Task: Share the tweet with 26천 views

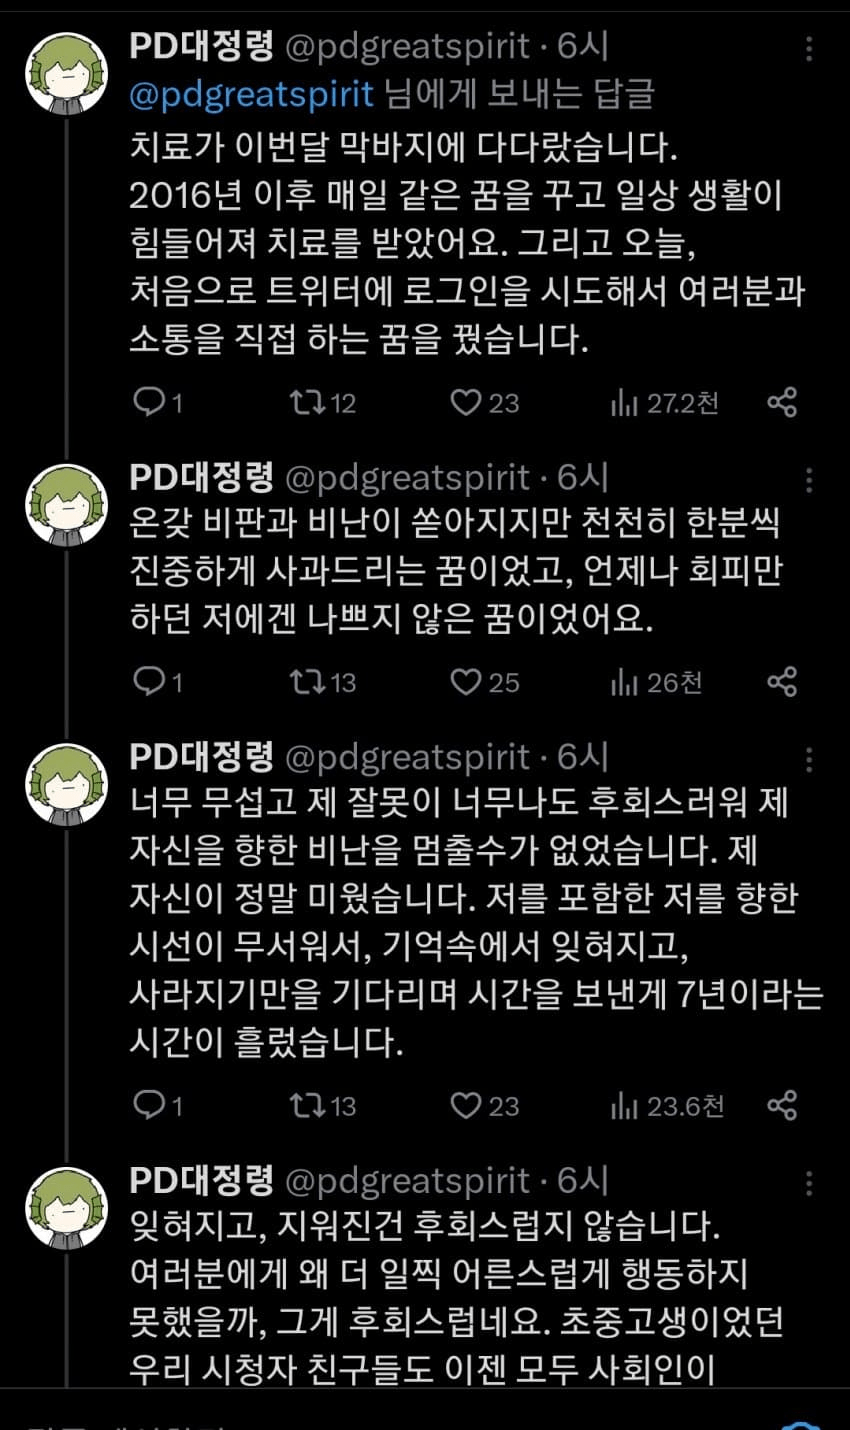Action: pos(782,682)
